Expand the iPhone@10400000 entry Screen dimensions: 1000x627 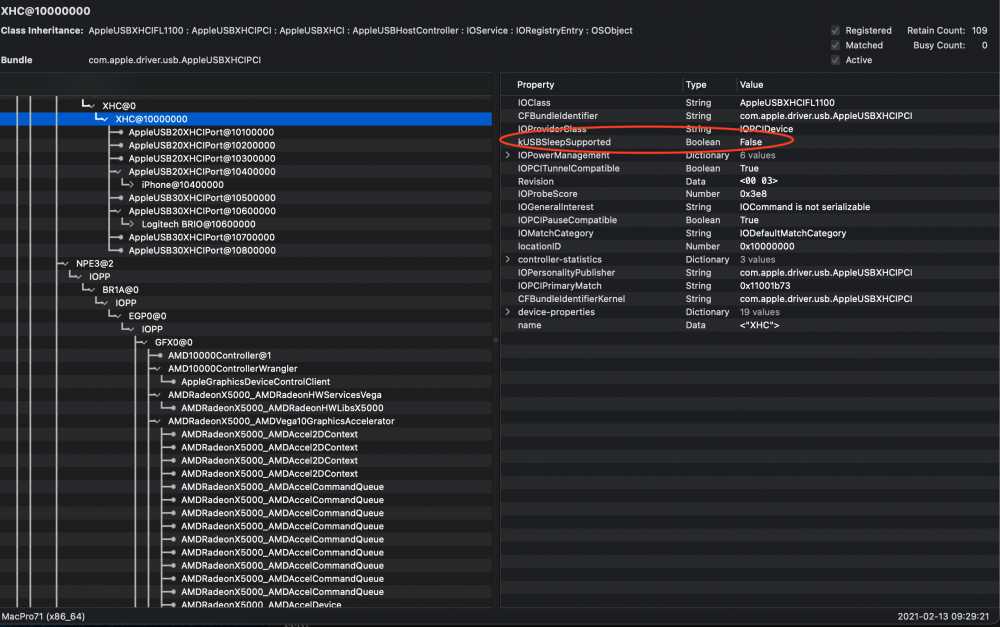(x=131, y=185)
